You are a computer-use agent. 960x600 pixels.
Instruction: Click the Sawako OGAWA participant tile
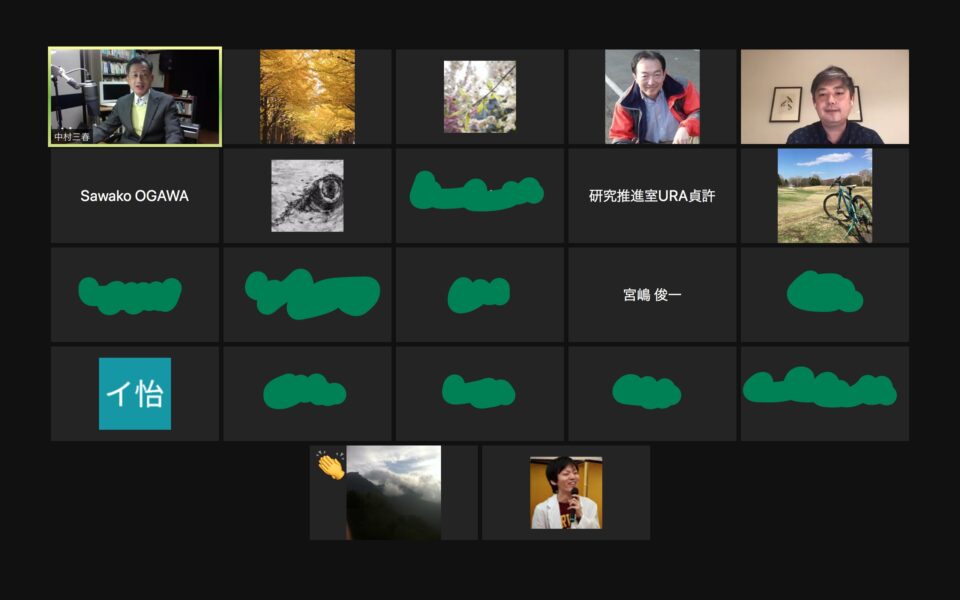coord(135,196)
